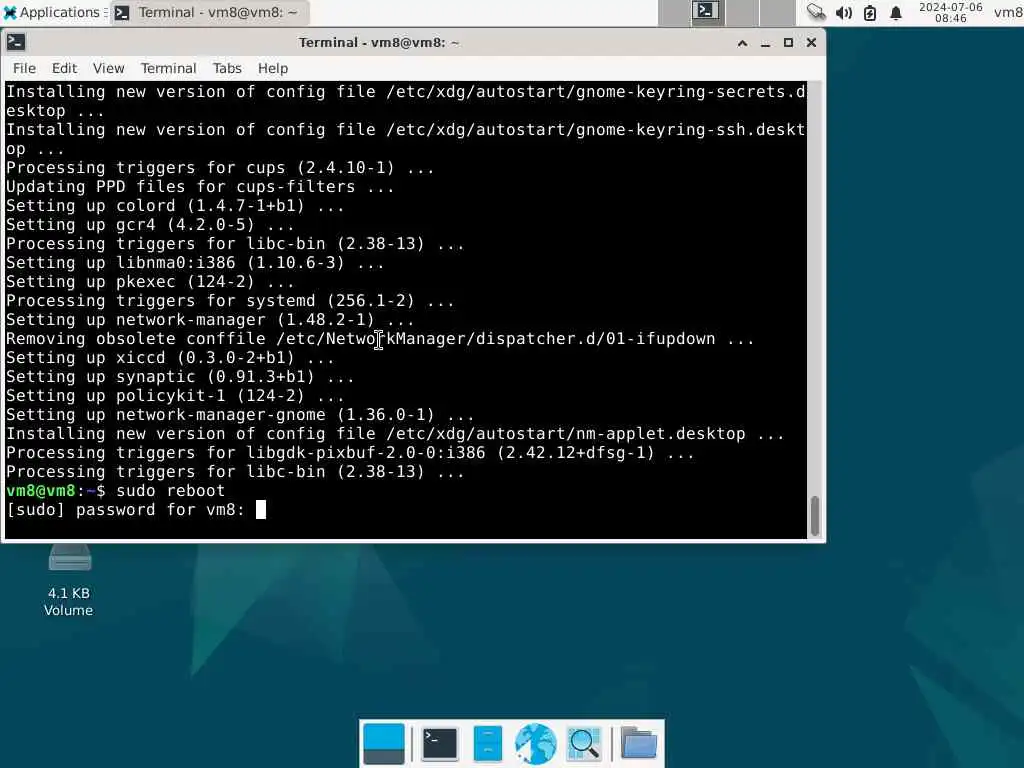The width and height of the screenshot is (1024, 768).
Task: Click the terminal icon in window title bar
Action: coord(16,42)
